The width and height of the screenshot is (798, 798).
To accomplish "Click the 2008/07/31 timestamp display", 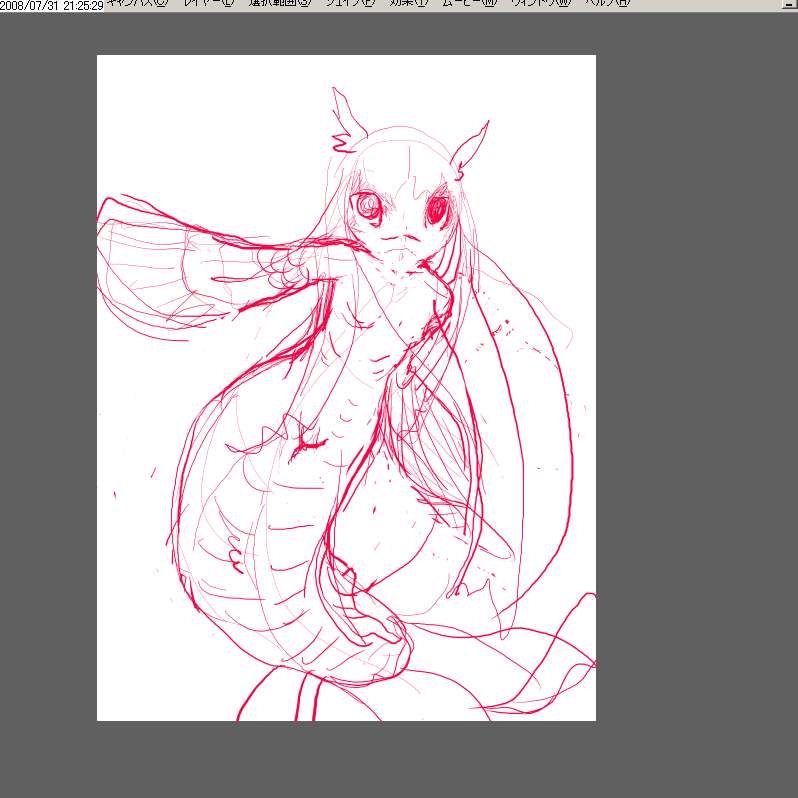I will pyautogui.click(x=52, y=6).
